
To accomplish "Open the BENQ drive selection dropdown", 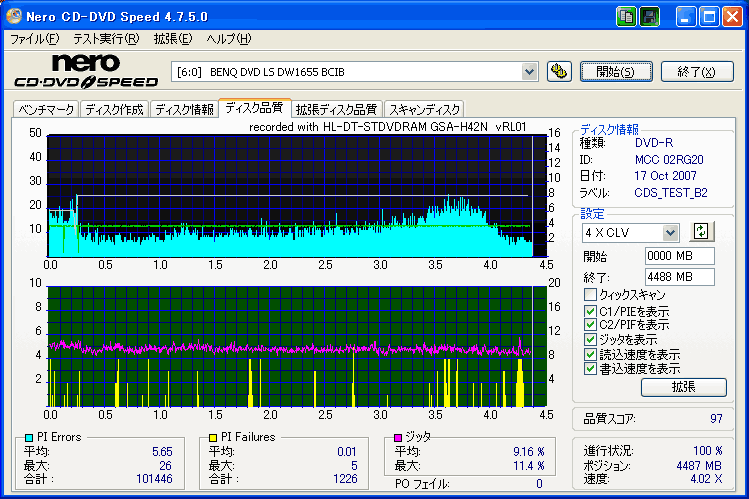I will [x=529, y=72].
